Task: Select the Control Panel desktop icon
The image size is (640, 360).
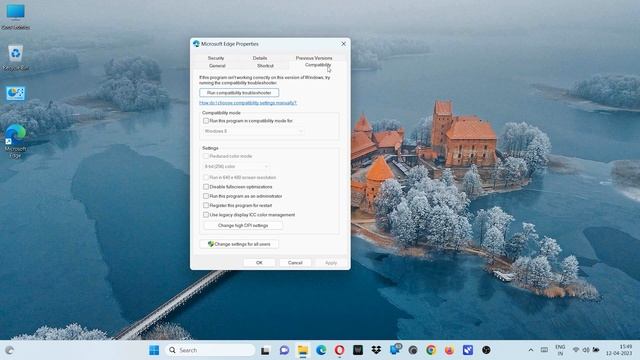Action: tap(16, 93)
